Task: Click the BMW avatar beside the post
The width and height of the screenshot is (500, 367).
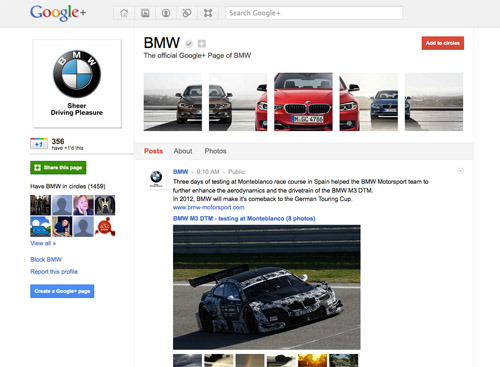Action: click(x=156, y=179)
